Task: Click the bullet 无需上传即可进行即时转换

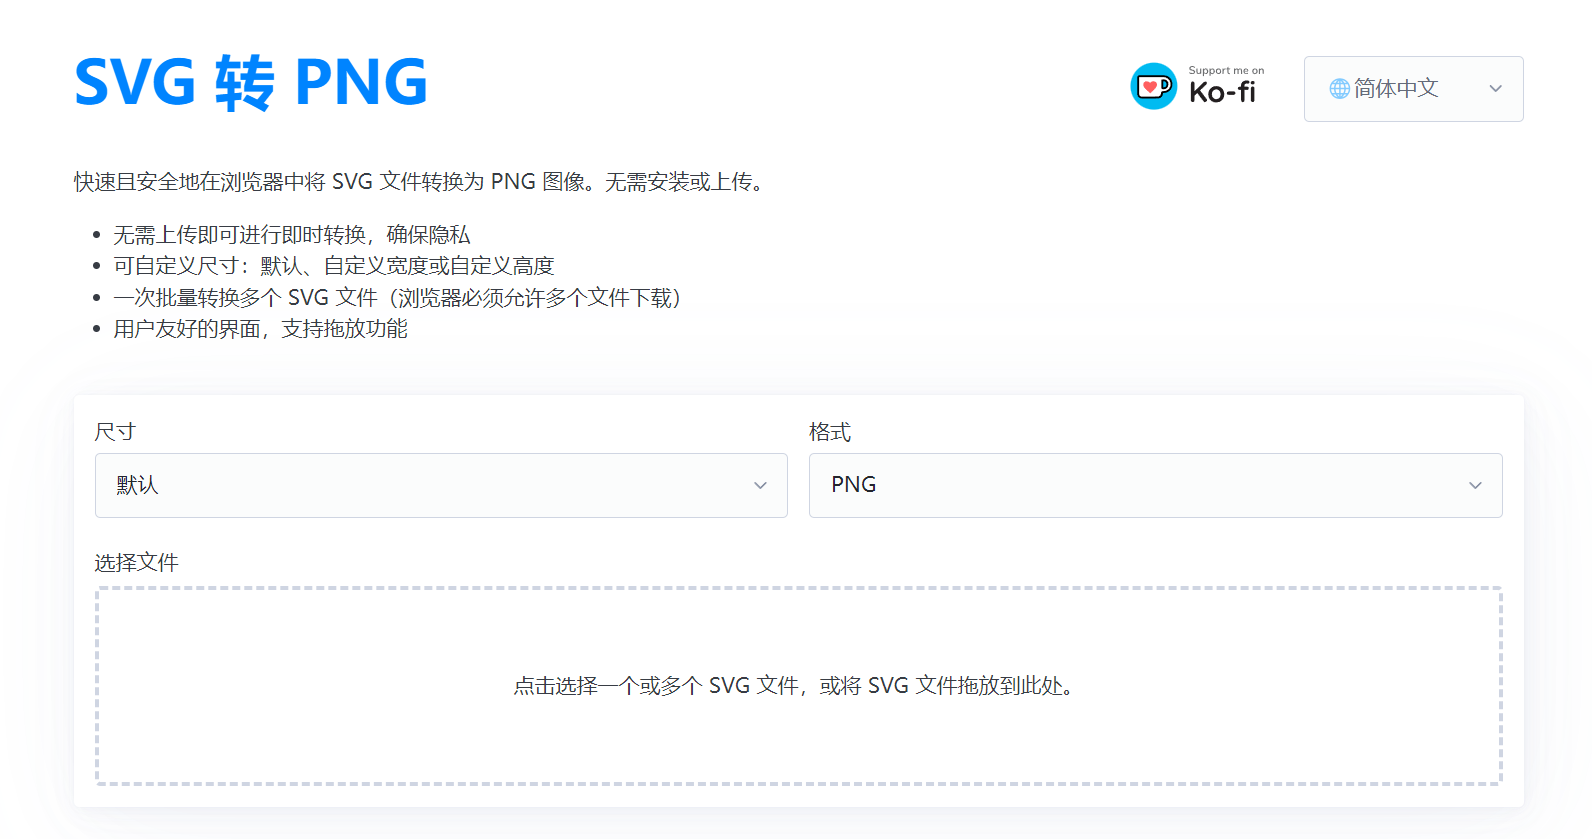Action: 291,235
